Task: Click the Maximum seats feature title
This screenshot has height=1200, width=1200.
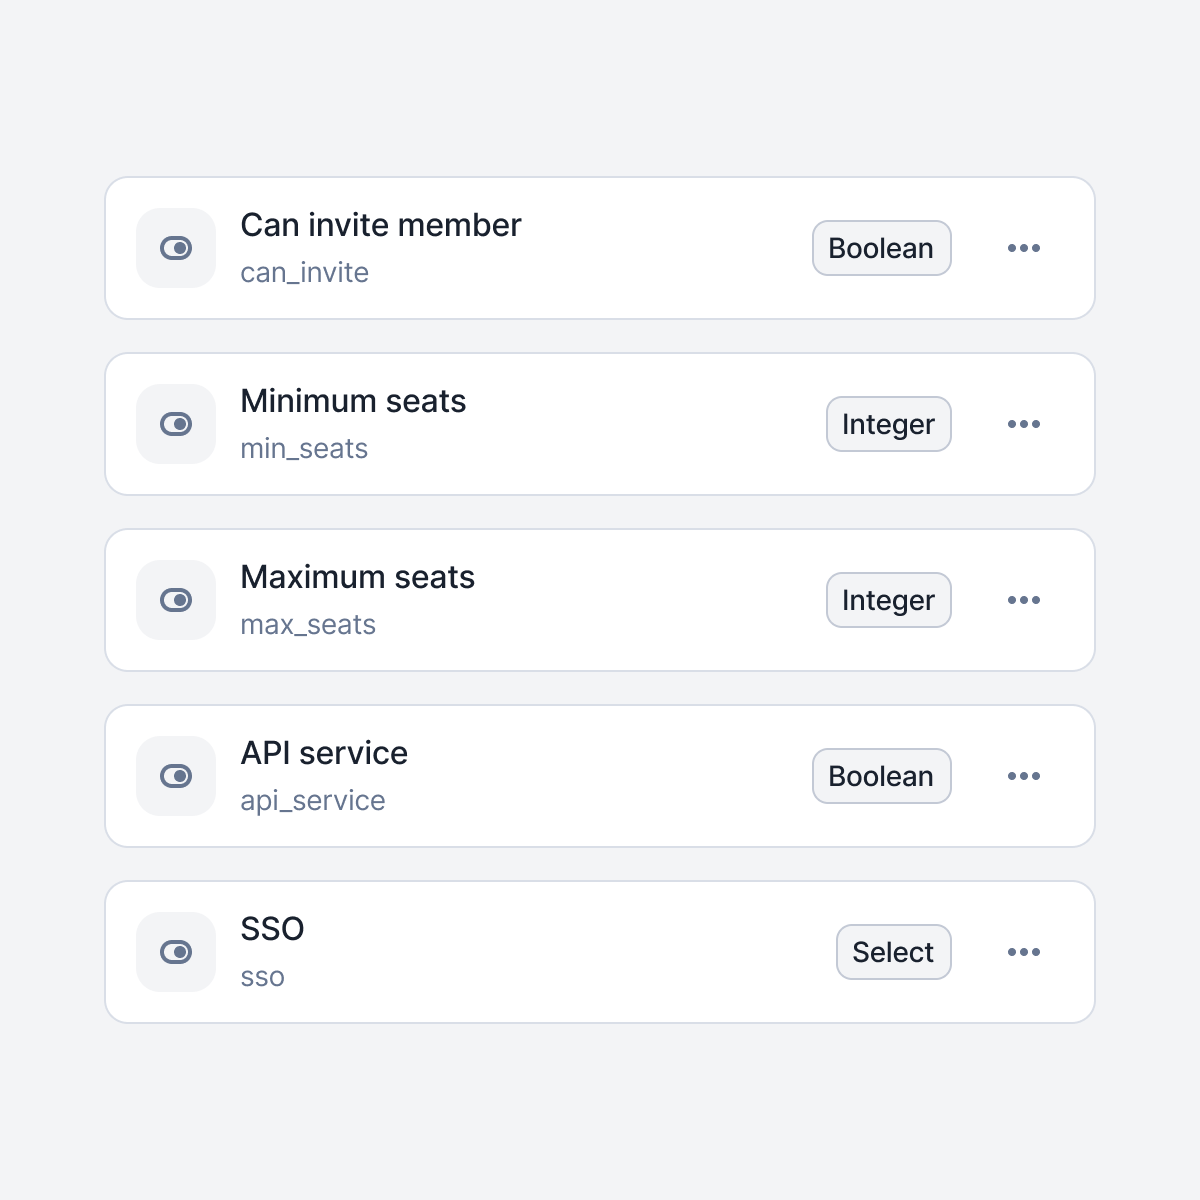Action: [357, 577]
